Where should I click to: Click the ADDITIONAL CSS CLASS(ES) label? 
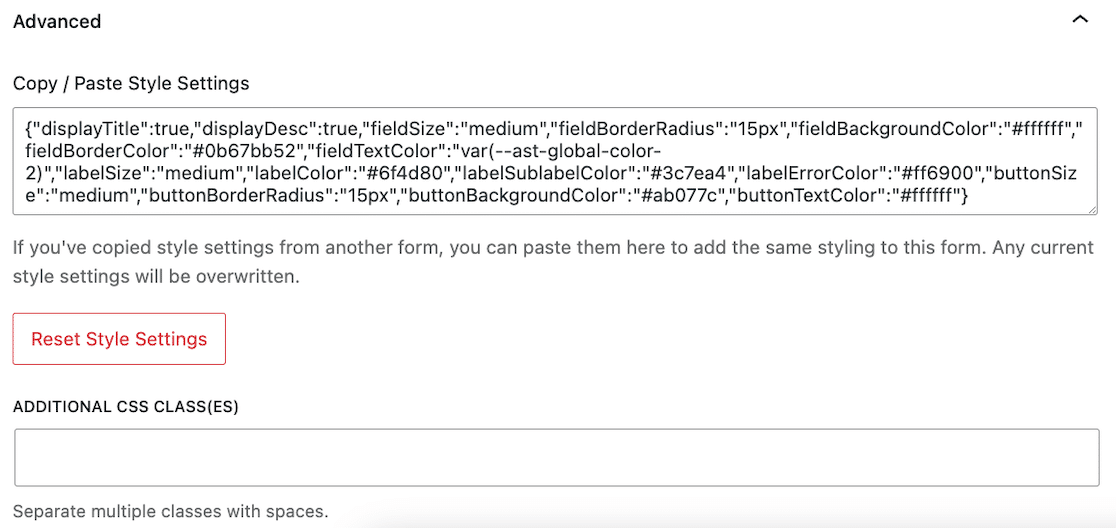[x=126, y=407]
